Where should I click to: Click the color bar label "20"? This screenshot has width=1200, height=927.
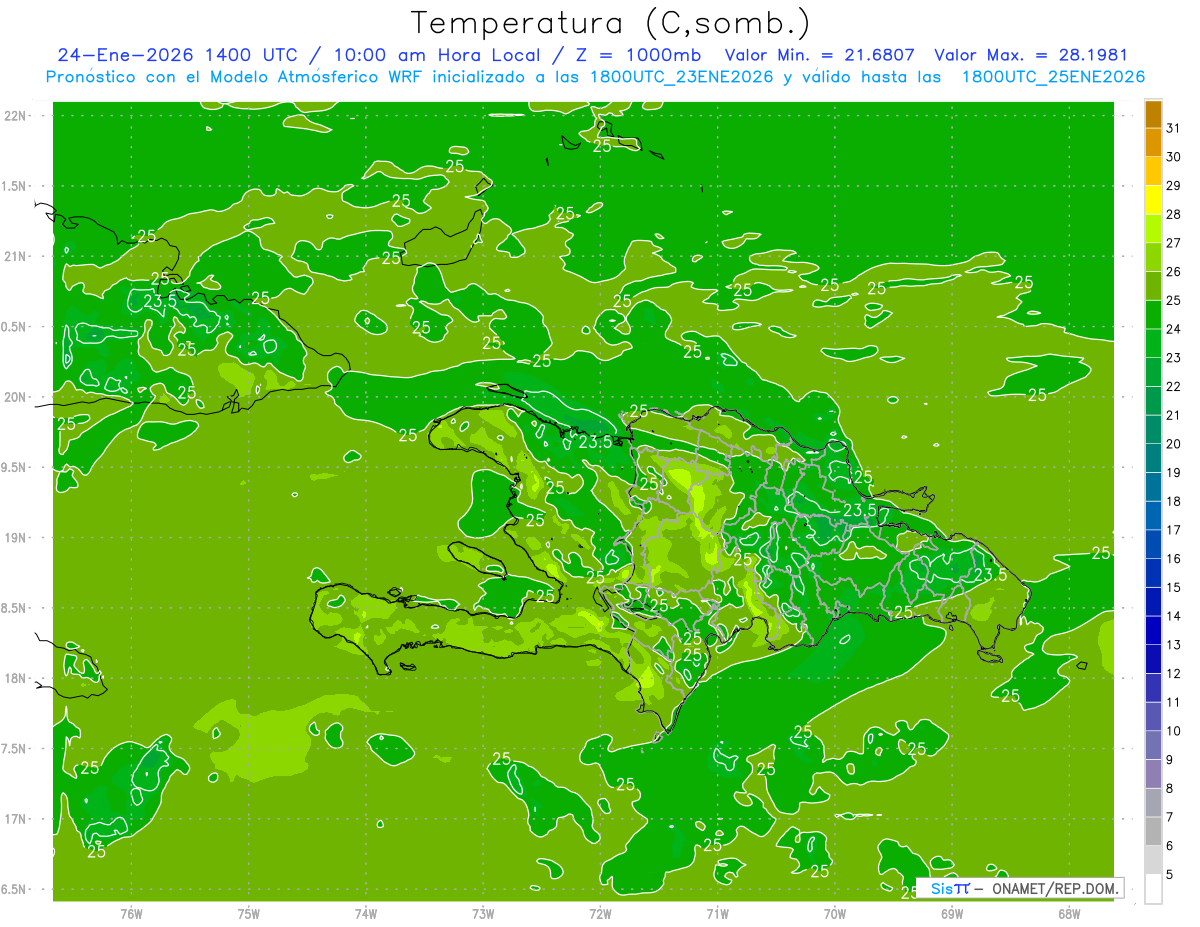pyautogui.click(x=1174, y=444)
